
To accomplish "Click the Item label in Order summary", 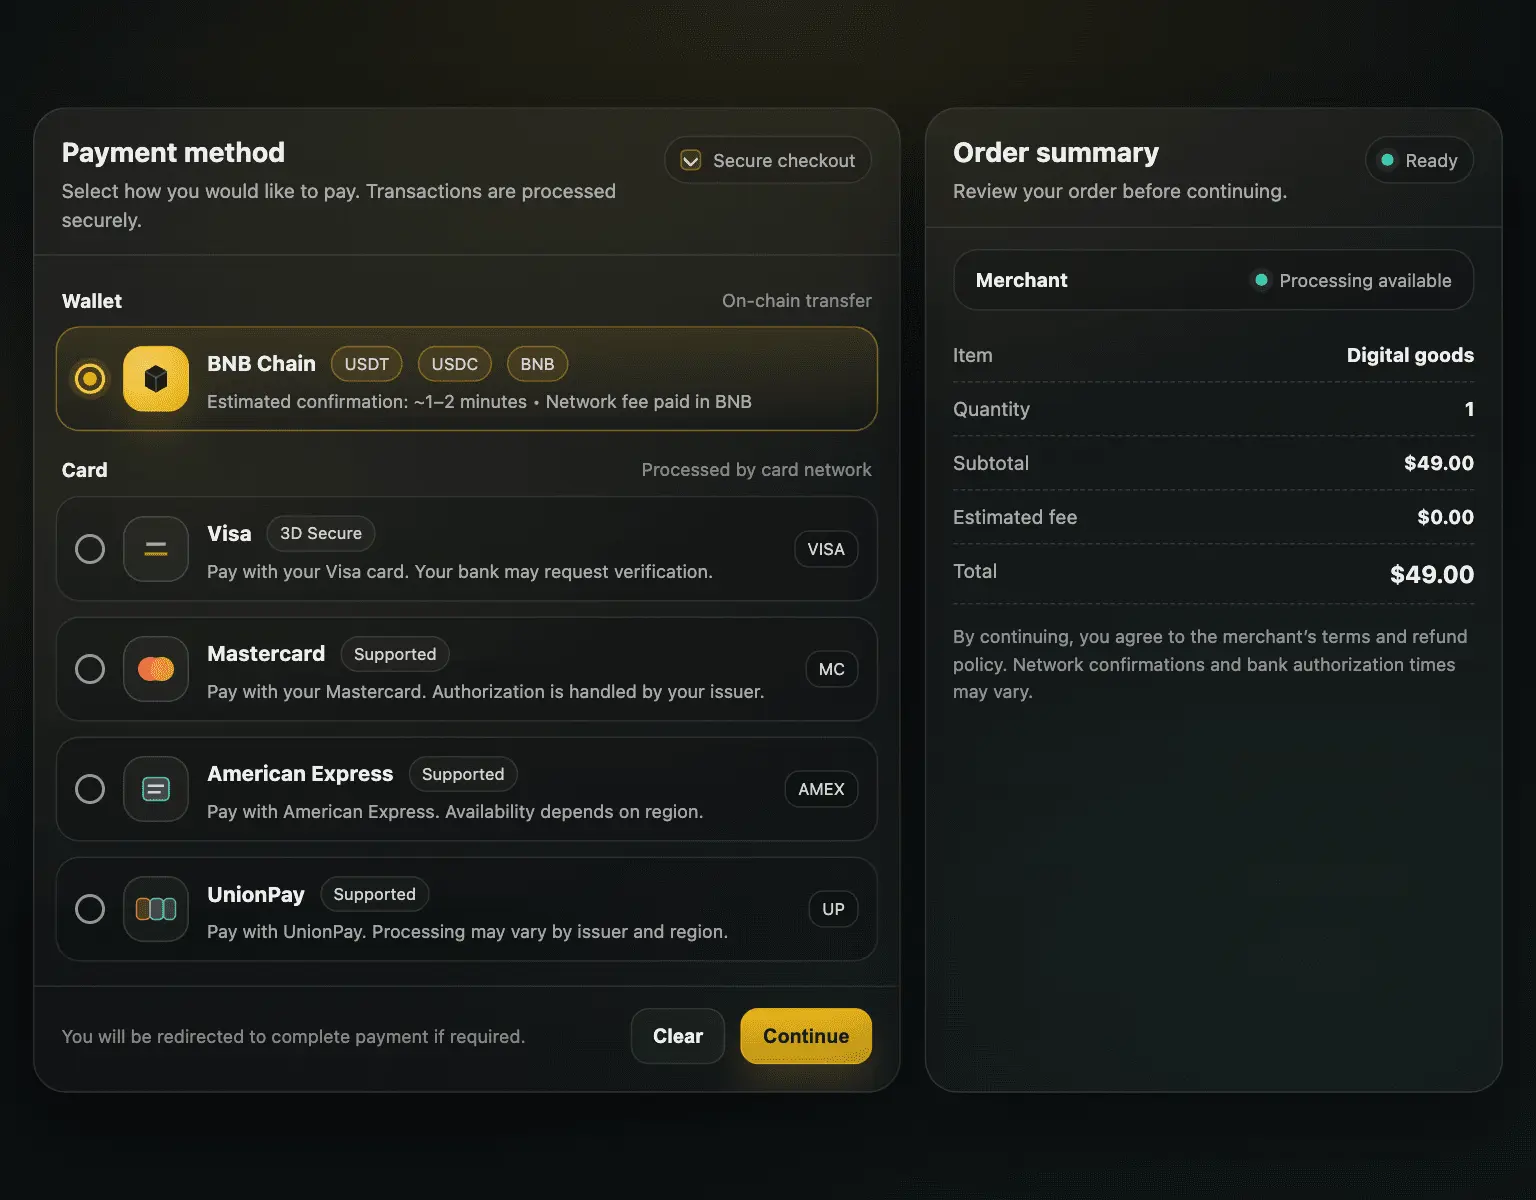I will 973,355.
